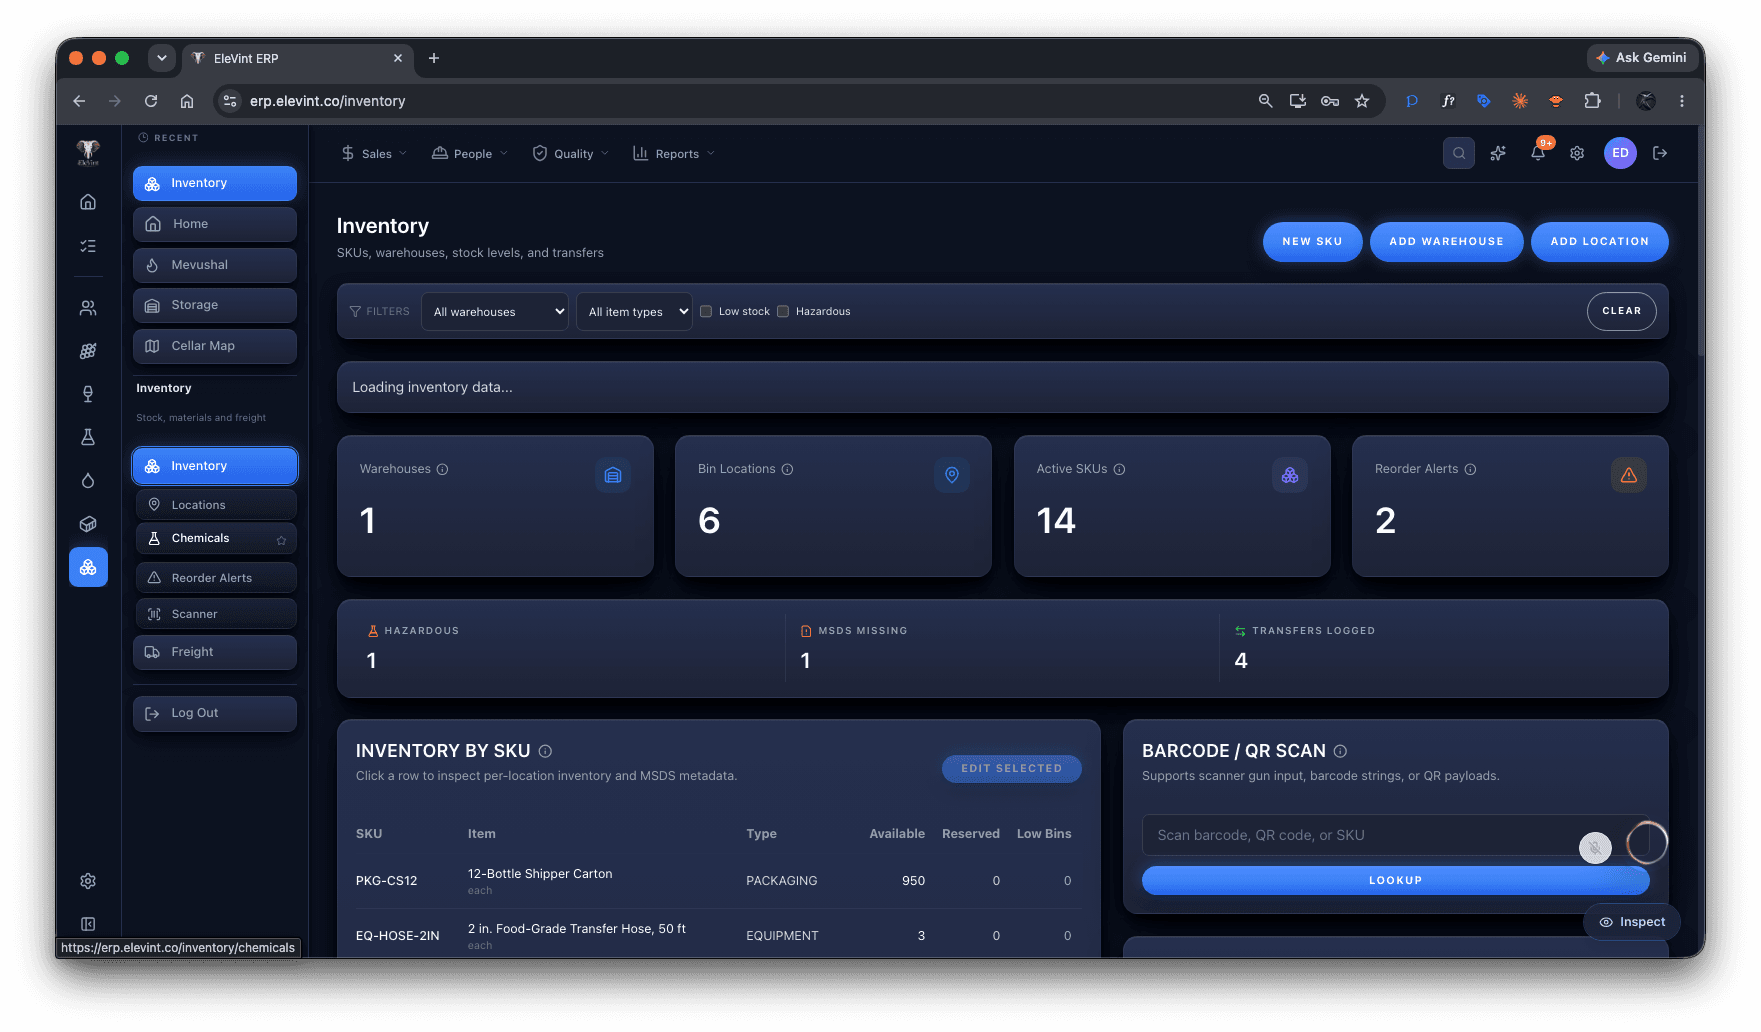Focus the Scan barcode, QR code, or SKU field
Viewport: 1761px width, 1032px height.
tap(1395, 835)
